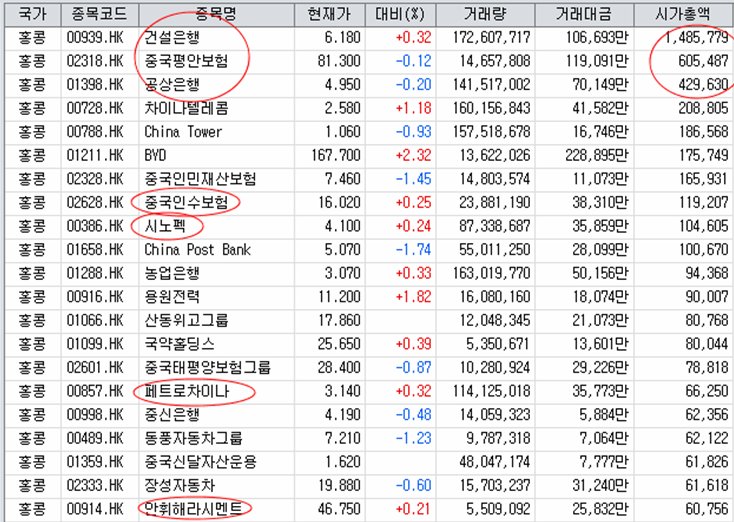
Task: Click the 46.750 current price cell
Action: pos(339,508)
